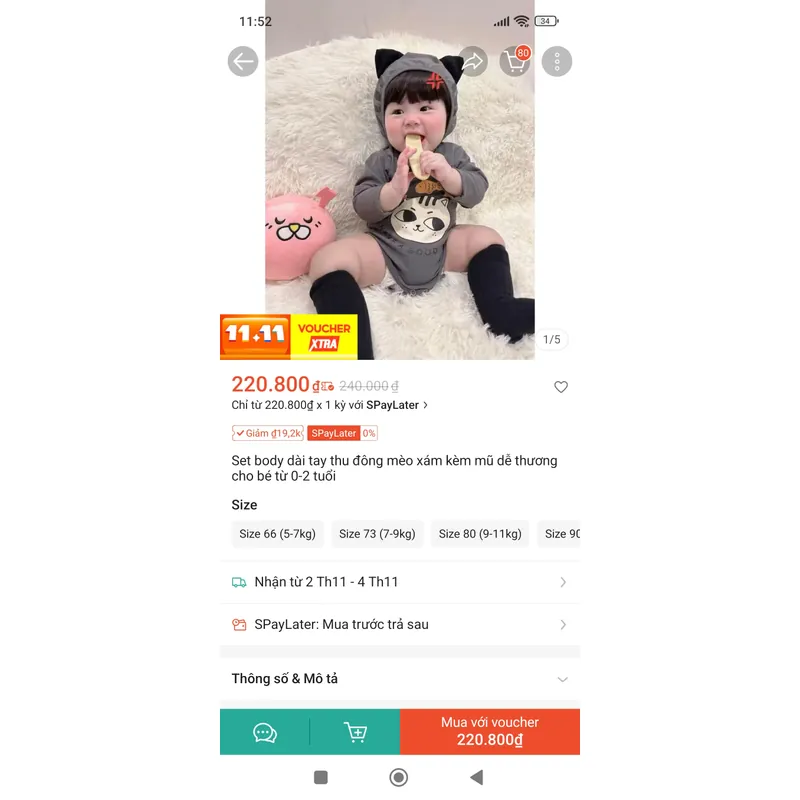Tap Mua với voucher 220.800đ button
Screen dimensions: 800x800
click(490, 732)
